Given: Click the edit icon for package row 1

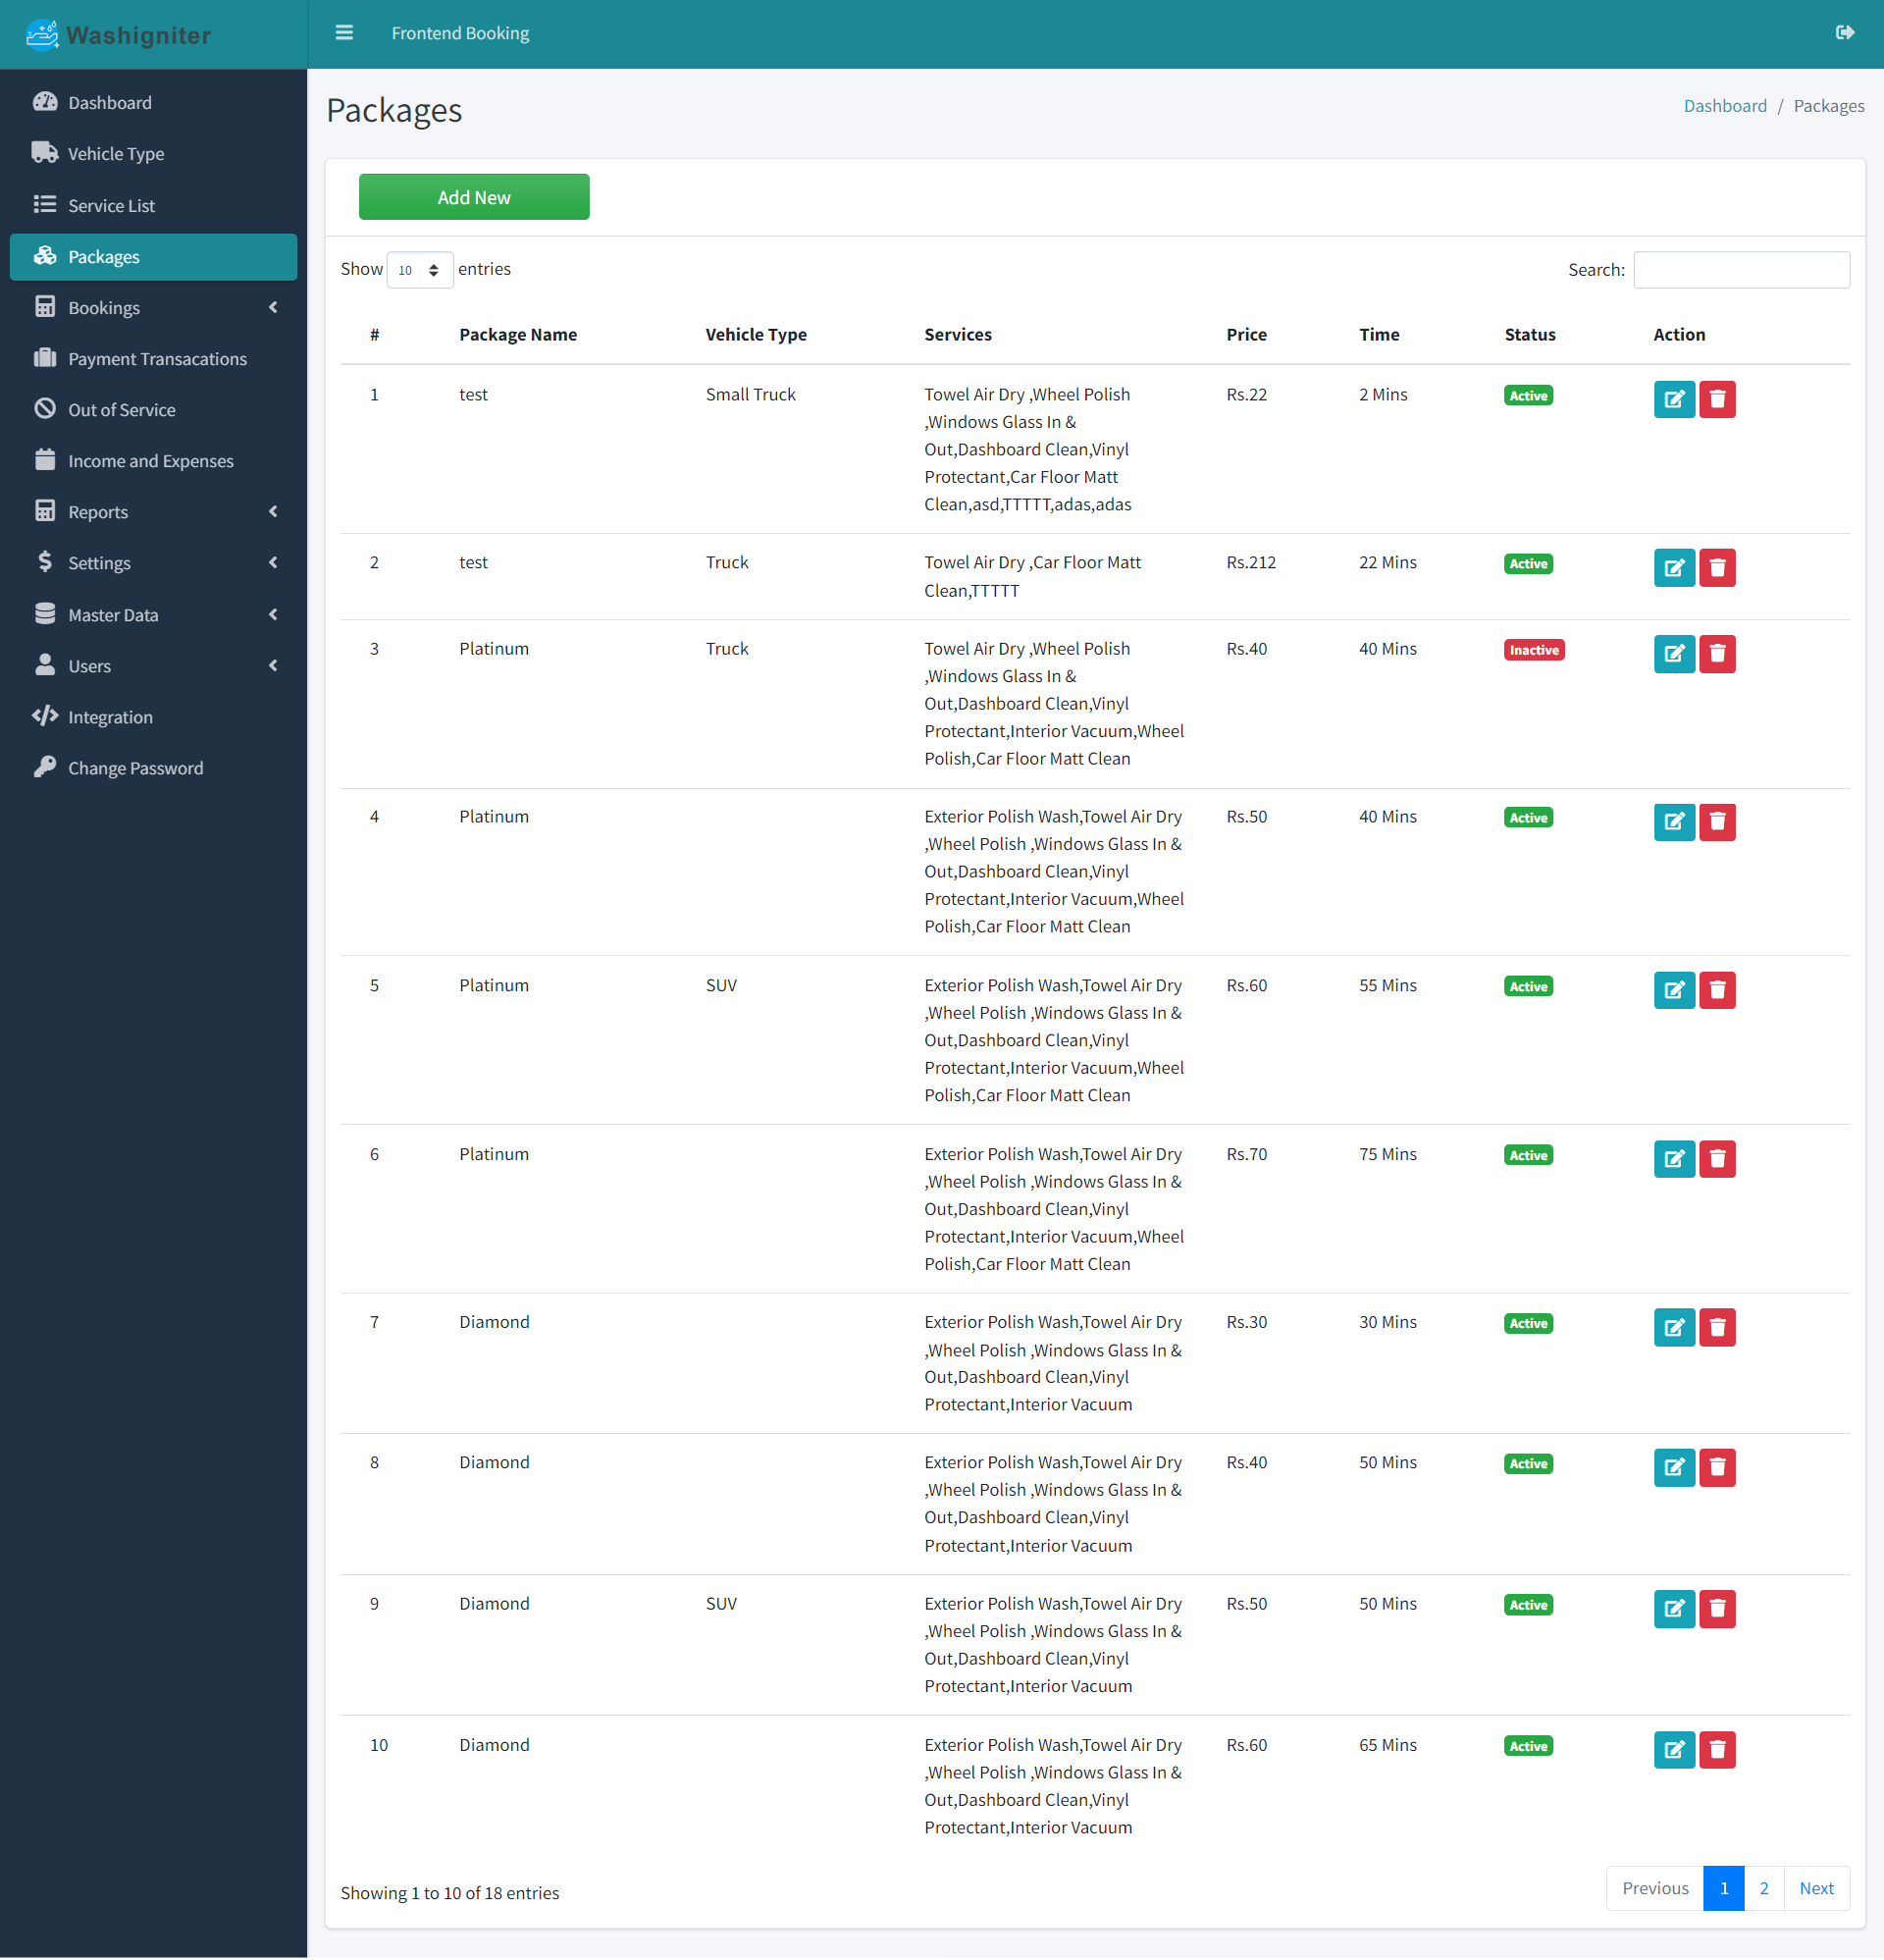Looking at the screenshot, I should point(1672,397).
